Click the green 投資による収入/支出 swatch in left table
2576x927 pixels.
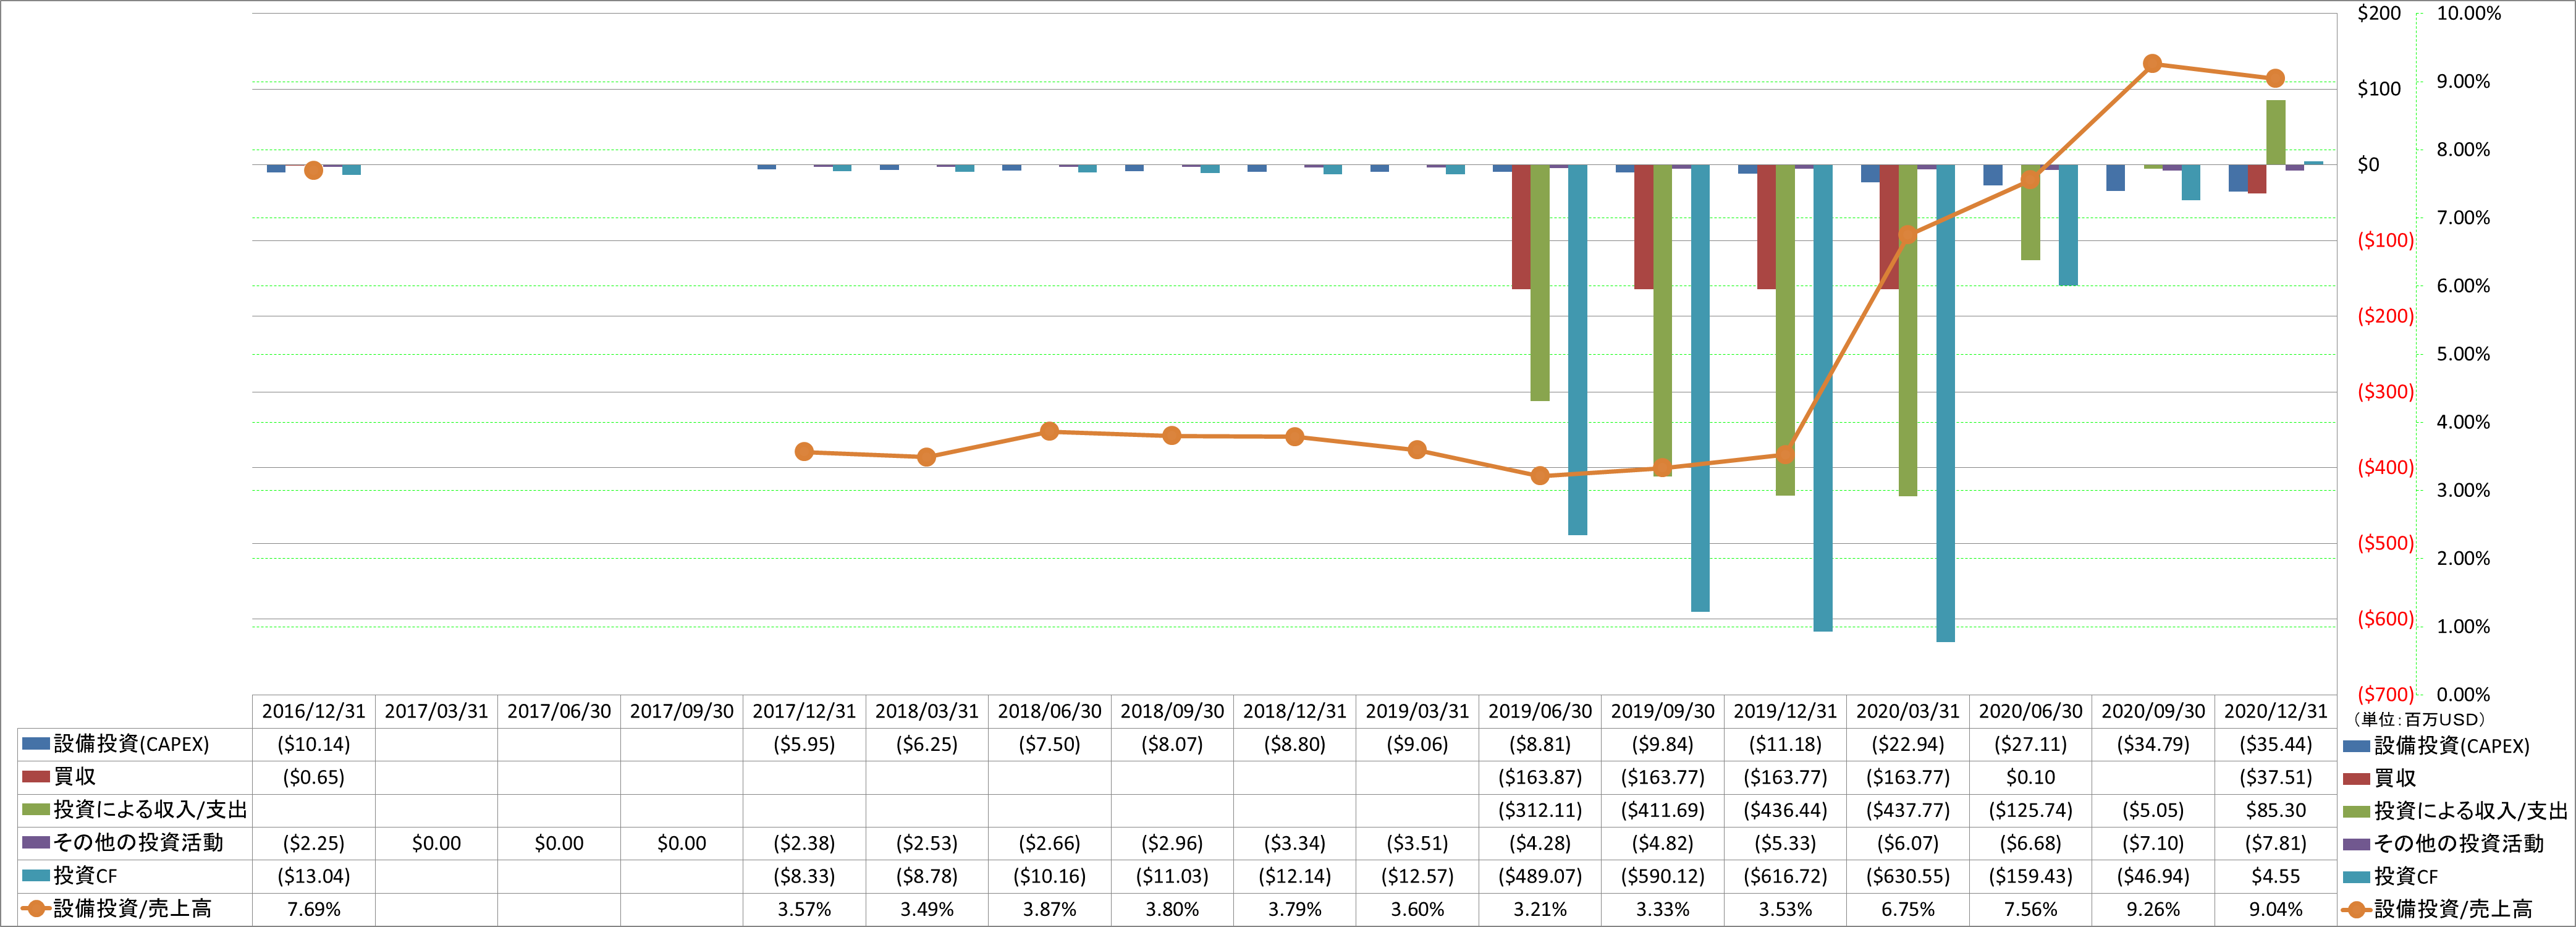click(x=36, y=810)
